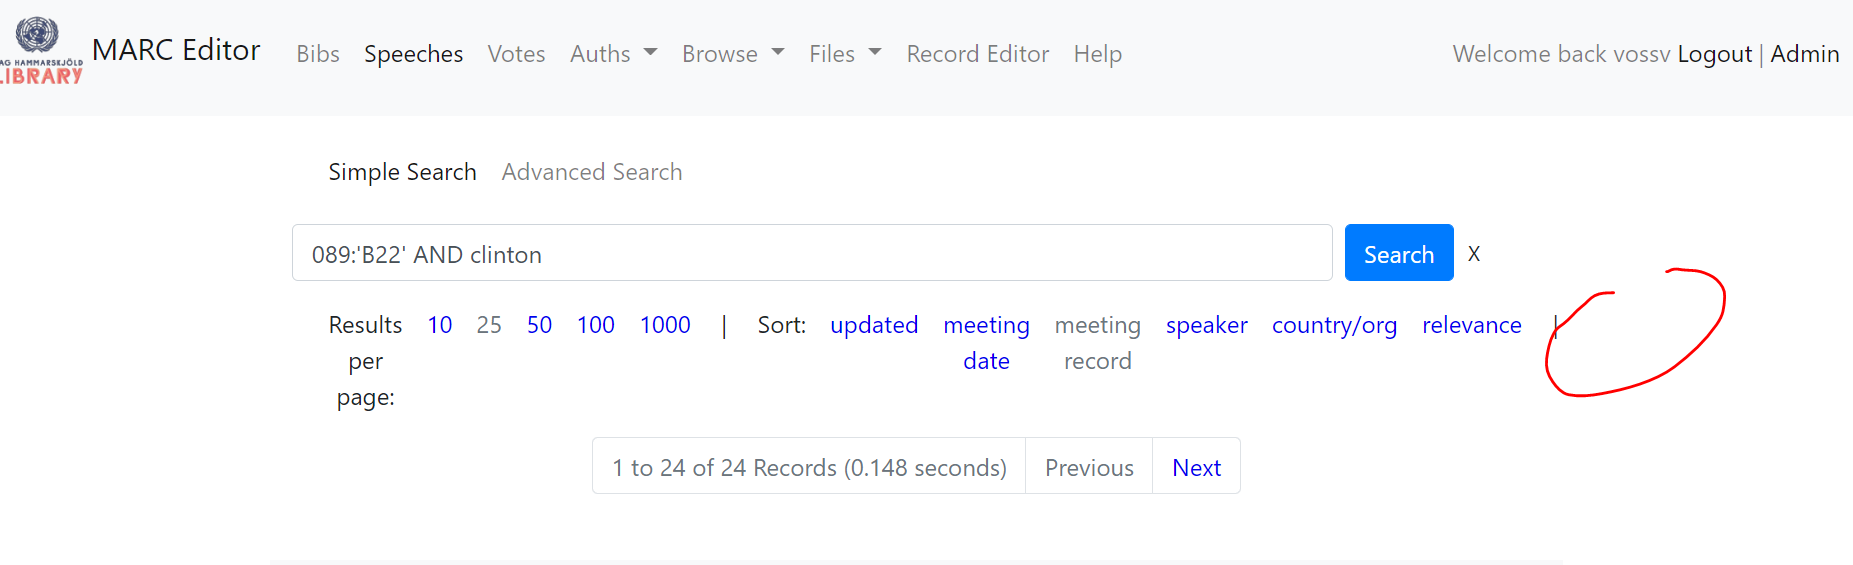Go to the Next results page
Image resolution: width=1853 pixels, height=565 pixels.
point(1196,466)
